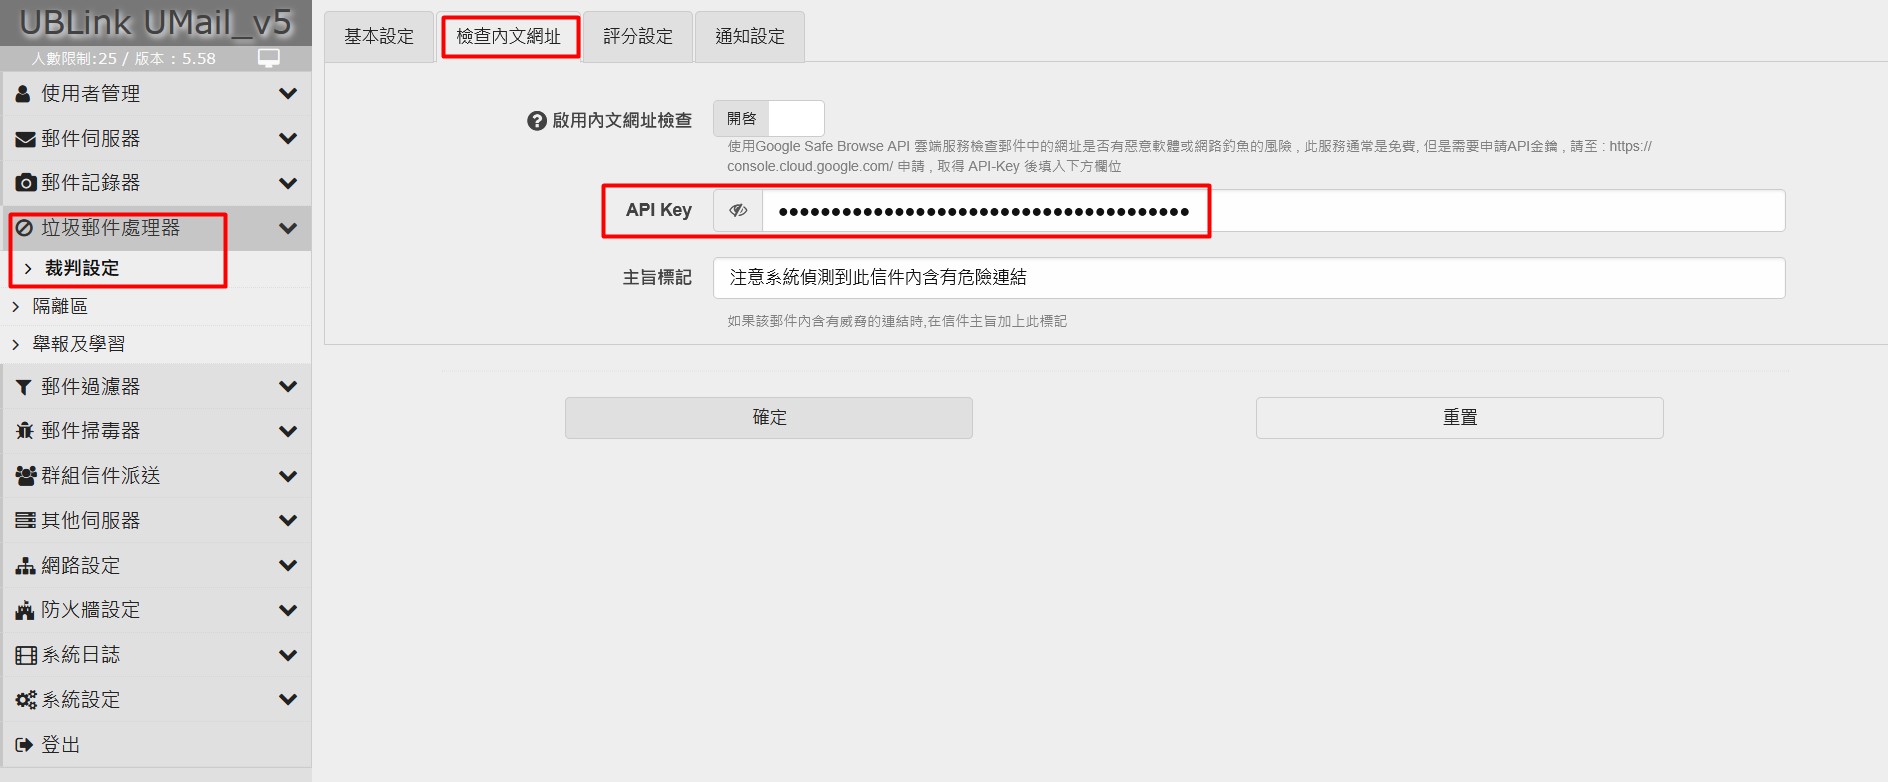The image size is (1888, 782).
Task: Toggle API Key visibility eye icon
Action: (x=738, y=211)
